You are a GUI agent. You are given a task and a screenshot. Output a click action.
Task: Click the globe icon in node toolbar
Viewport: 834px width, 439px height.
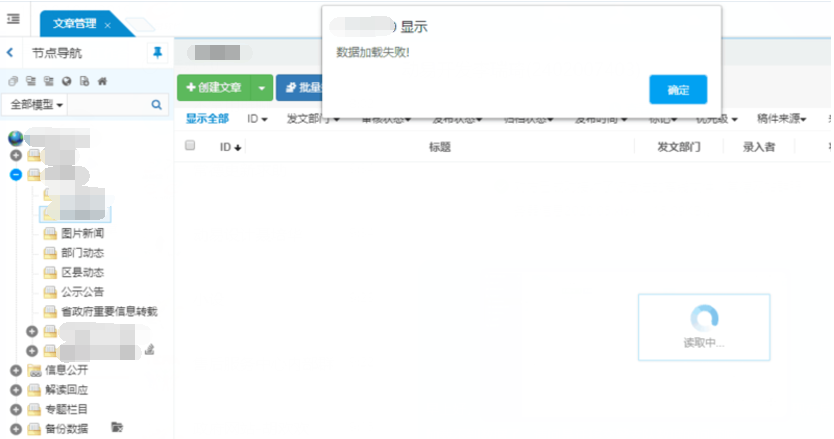pyautogui.click(x=66, y=80)
